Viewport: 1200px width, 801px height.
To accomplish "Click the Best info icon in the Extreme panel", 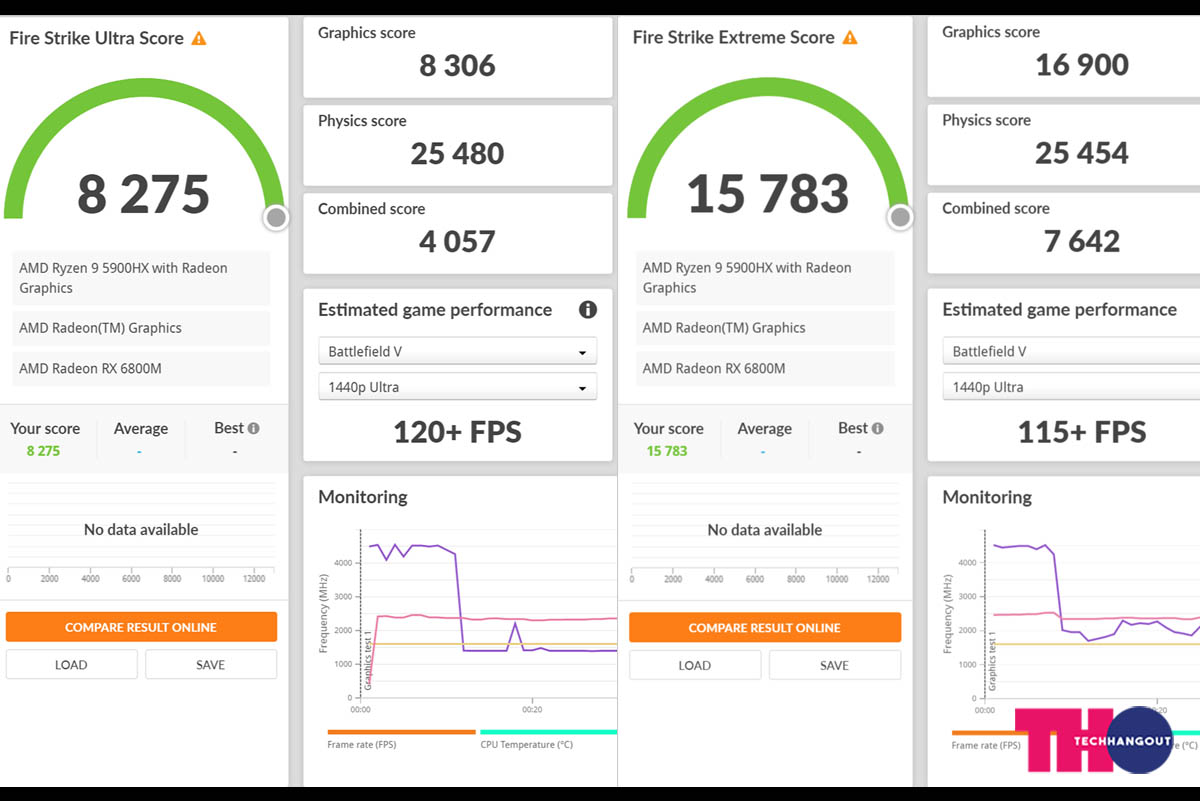I will pyautogui.click(x=878, y=428).
